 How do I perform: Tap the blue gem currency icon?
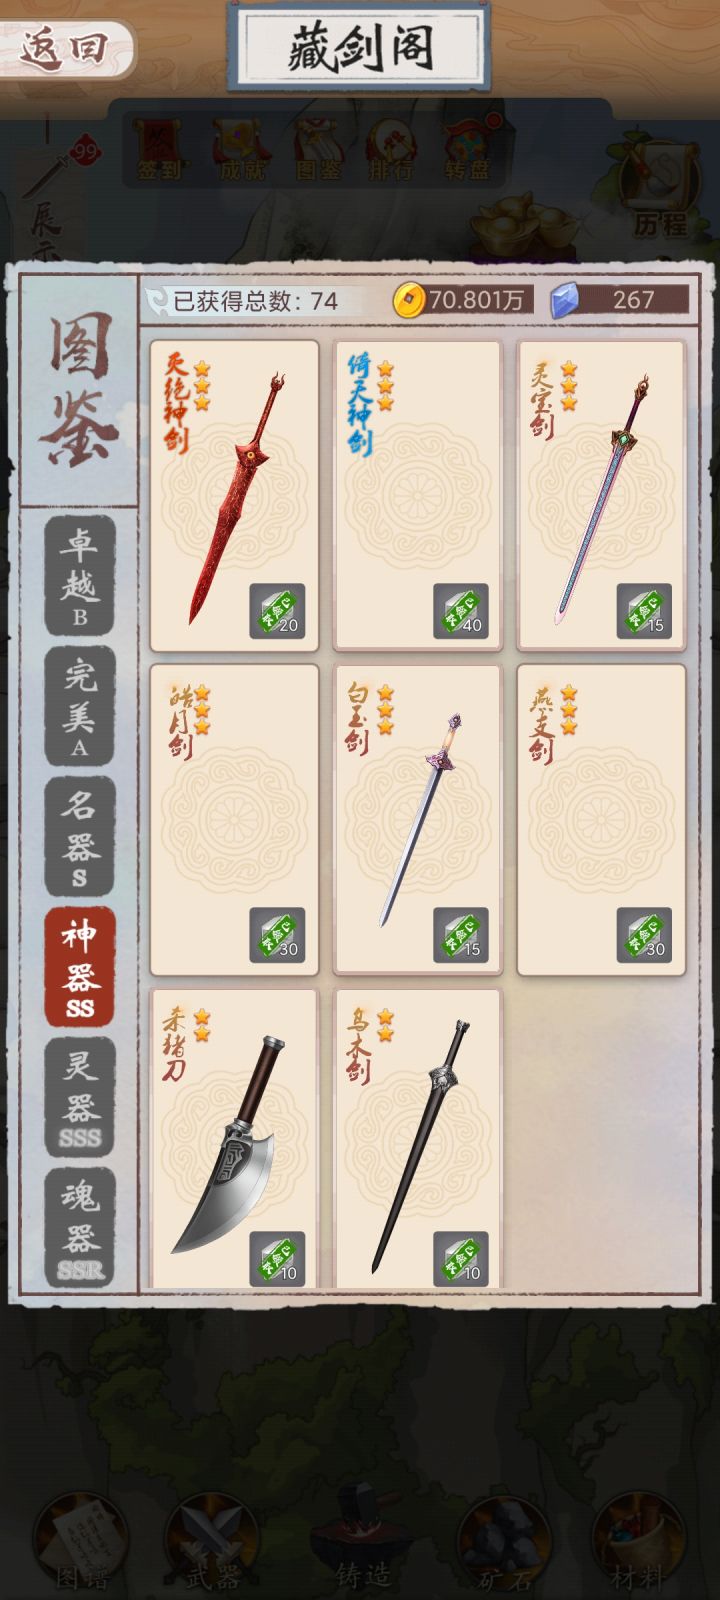pyautogui.click(x=566, y=299)
